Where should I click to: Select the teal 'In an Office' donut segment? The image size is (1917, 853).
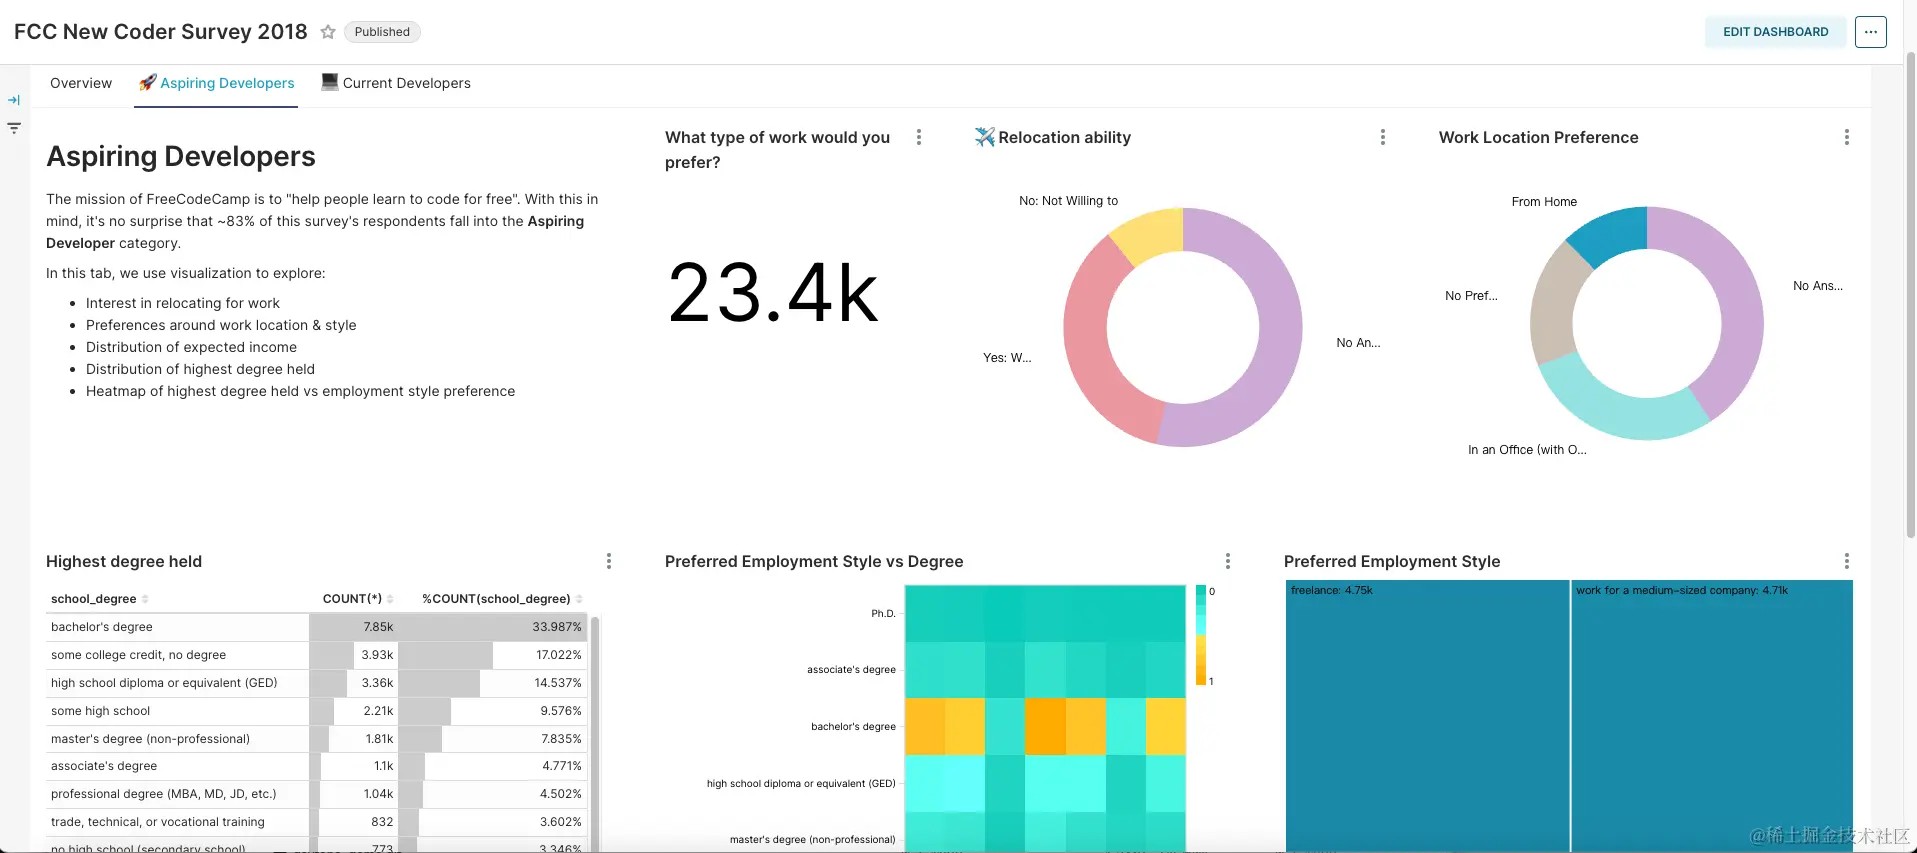tap(1620, 410)
